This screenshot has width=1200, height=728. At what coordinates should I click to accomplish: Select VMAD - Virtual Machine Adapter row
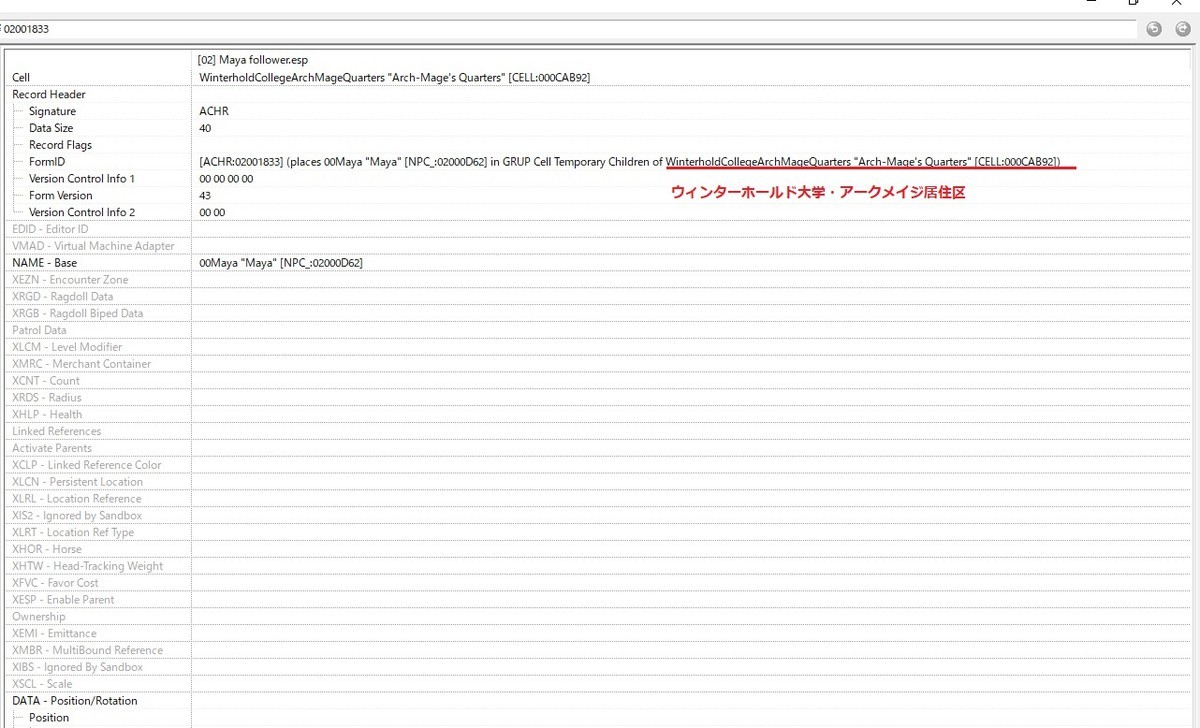93,246
